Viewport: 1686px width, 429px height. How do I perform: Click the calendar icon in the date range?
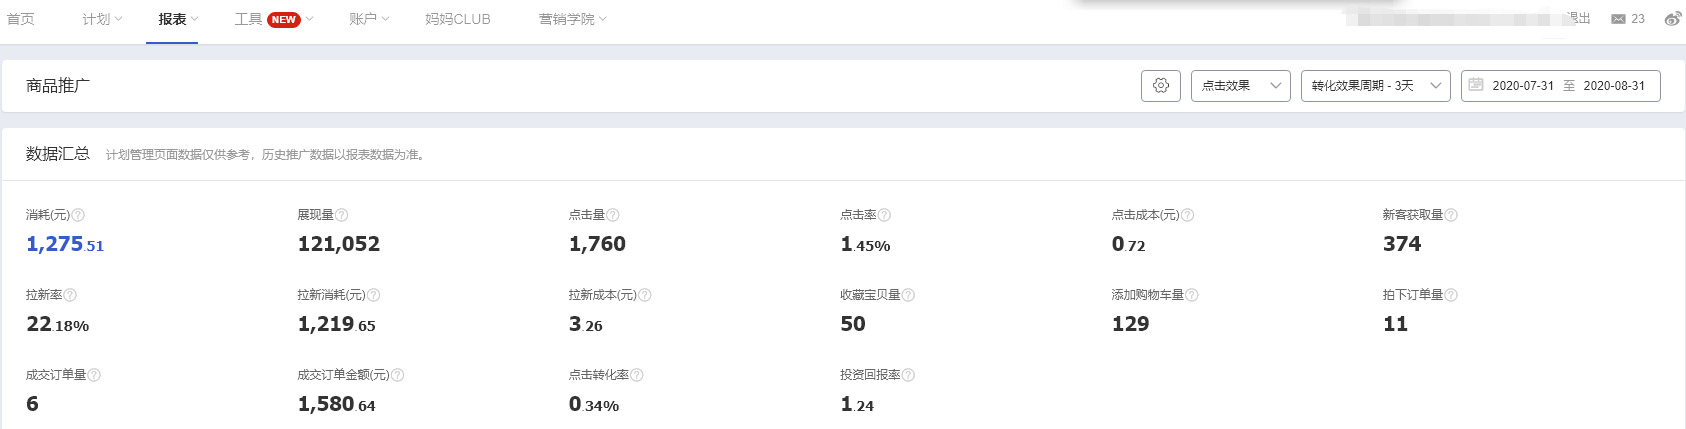(1476, 85)
